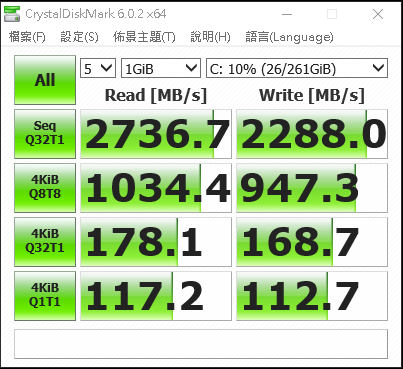Click the Read [MB/s] column header
Screen dimensions: 403x369
(156, 95)
